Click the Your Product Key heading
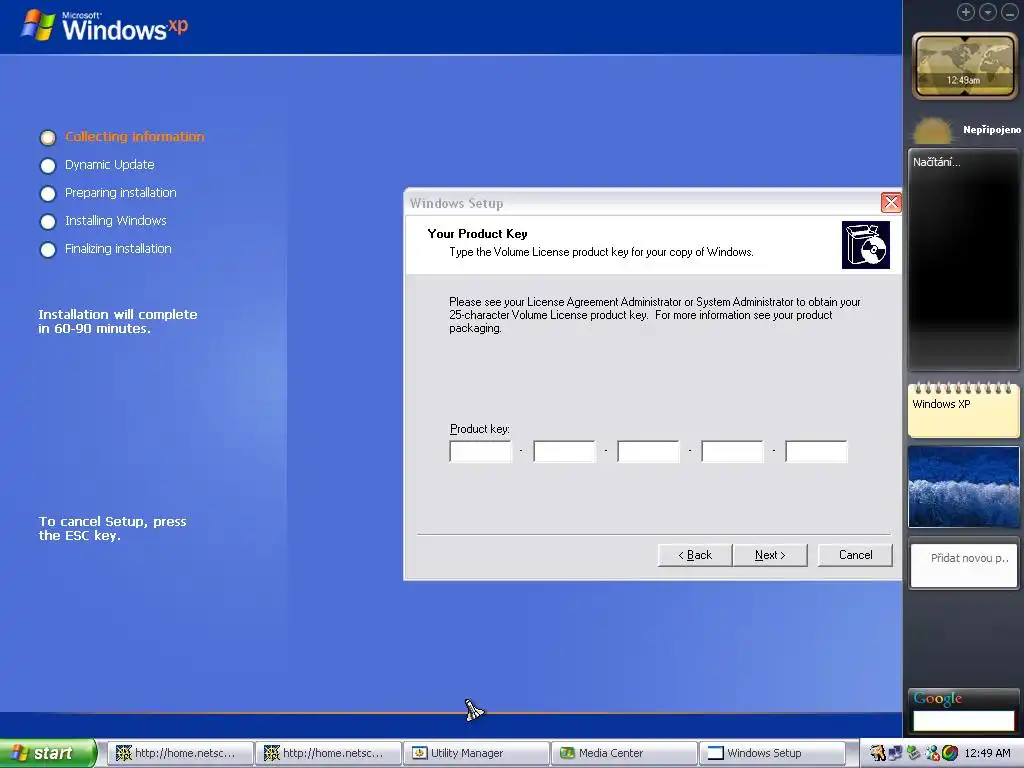The image size is (1024, 768). pos(477,234)
